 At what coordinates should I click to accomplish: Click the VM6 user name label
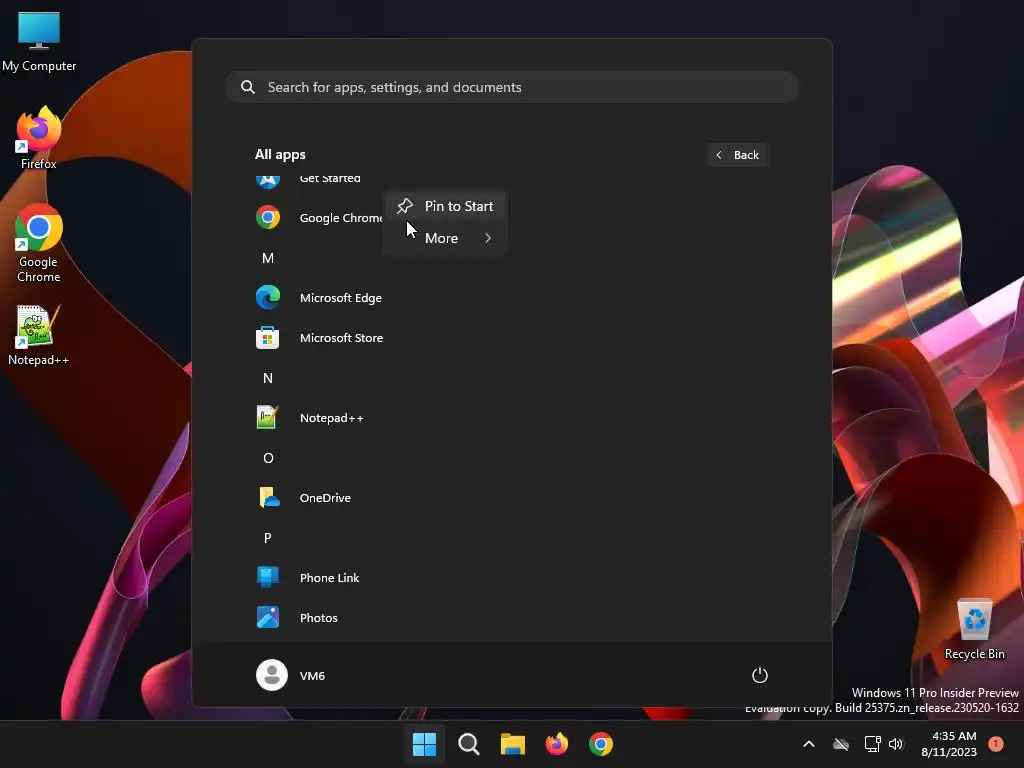point(312,676)
